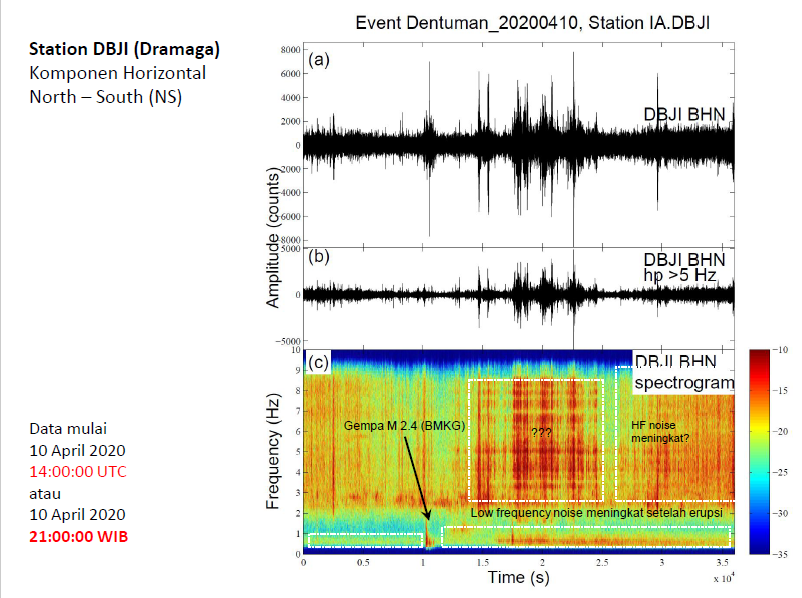This screenshot has width=802, height=598.
Task: Click the 'DBJI BHN' label in panel (a)
Action: point(684,114)
